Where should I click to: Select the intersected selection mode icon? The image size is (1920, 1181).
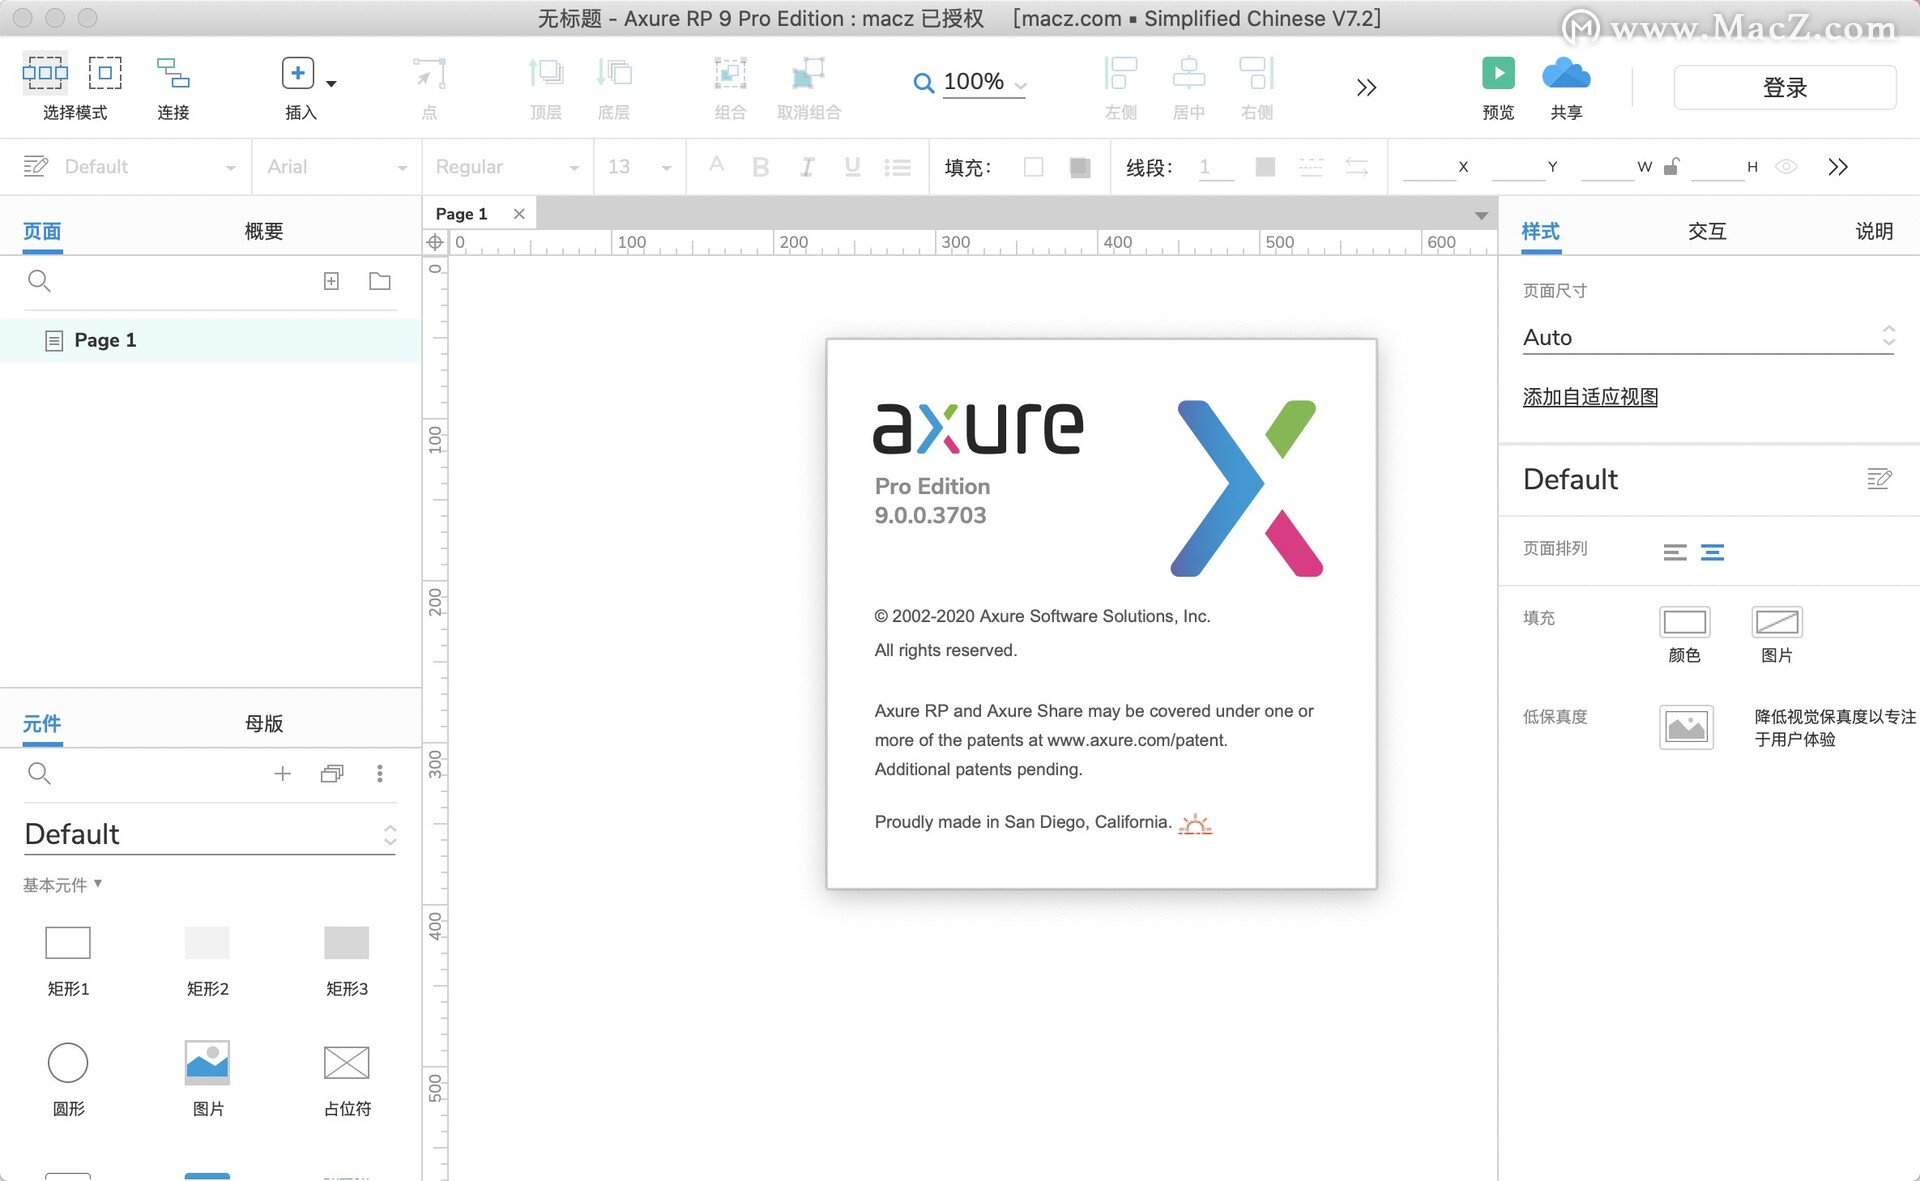pos(45,73)
